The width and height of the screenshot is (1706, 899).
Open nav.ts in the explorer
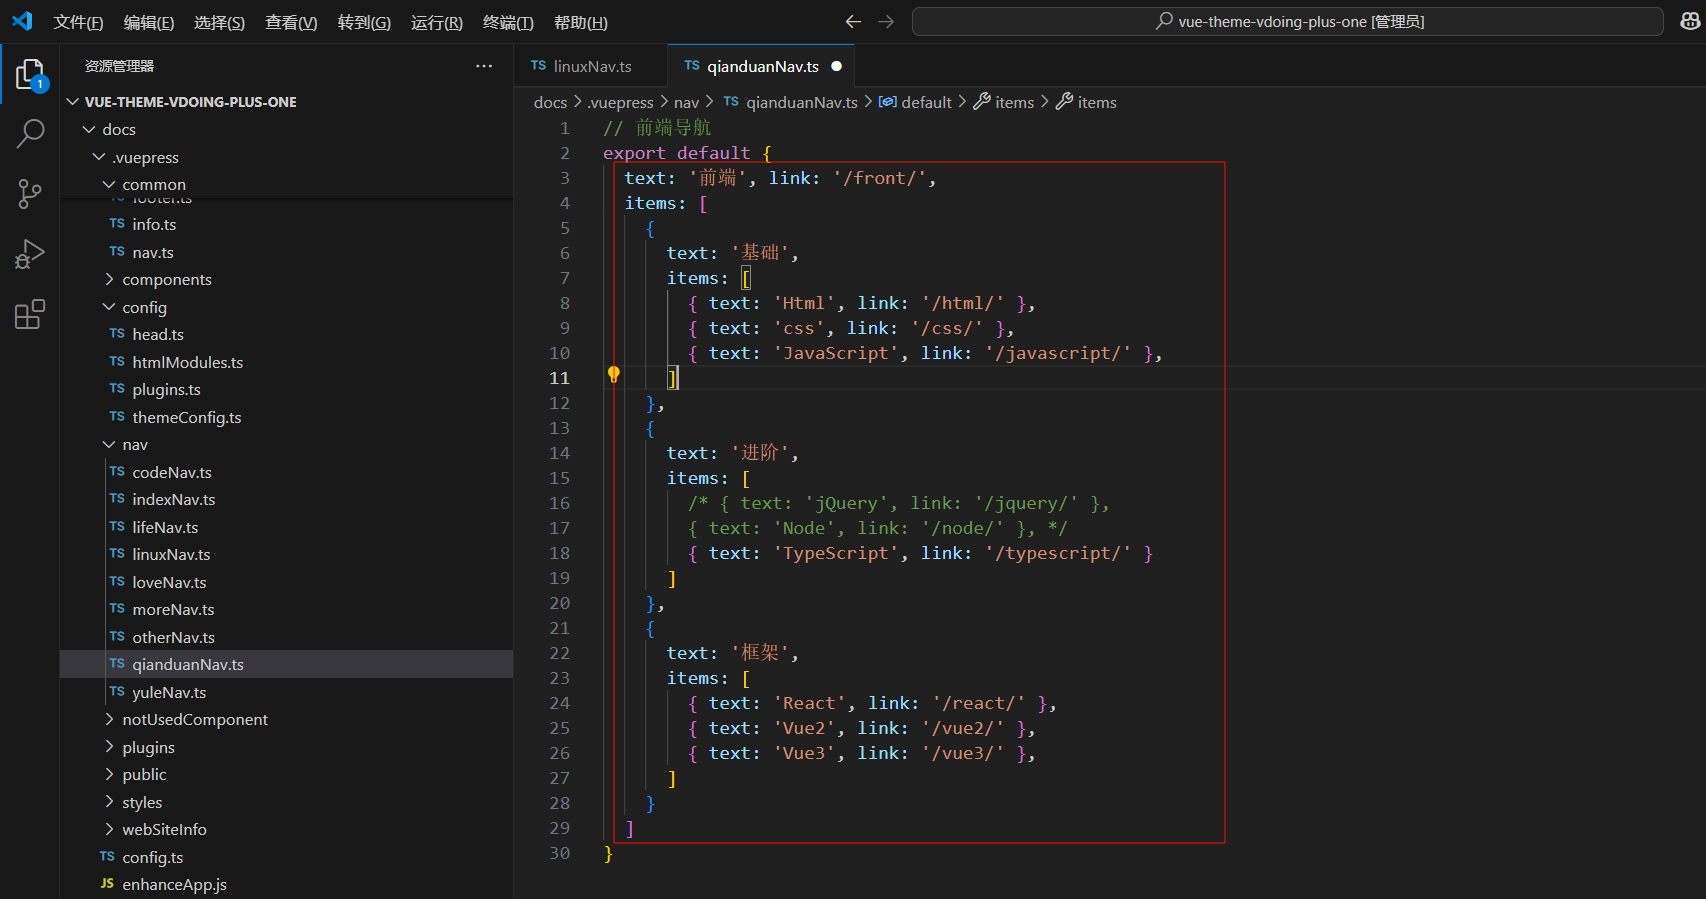point(286,252)
